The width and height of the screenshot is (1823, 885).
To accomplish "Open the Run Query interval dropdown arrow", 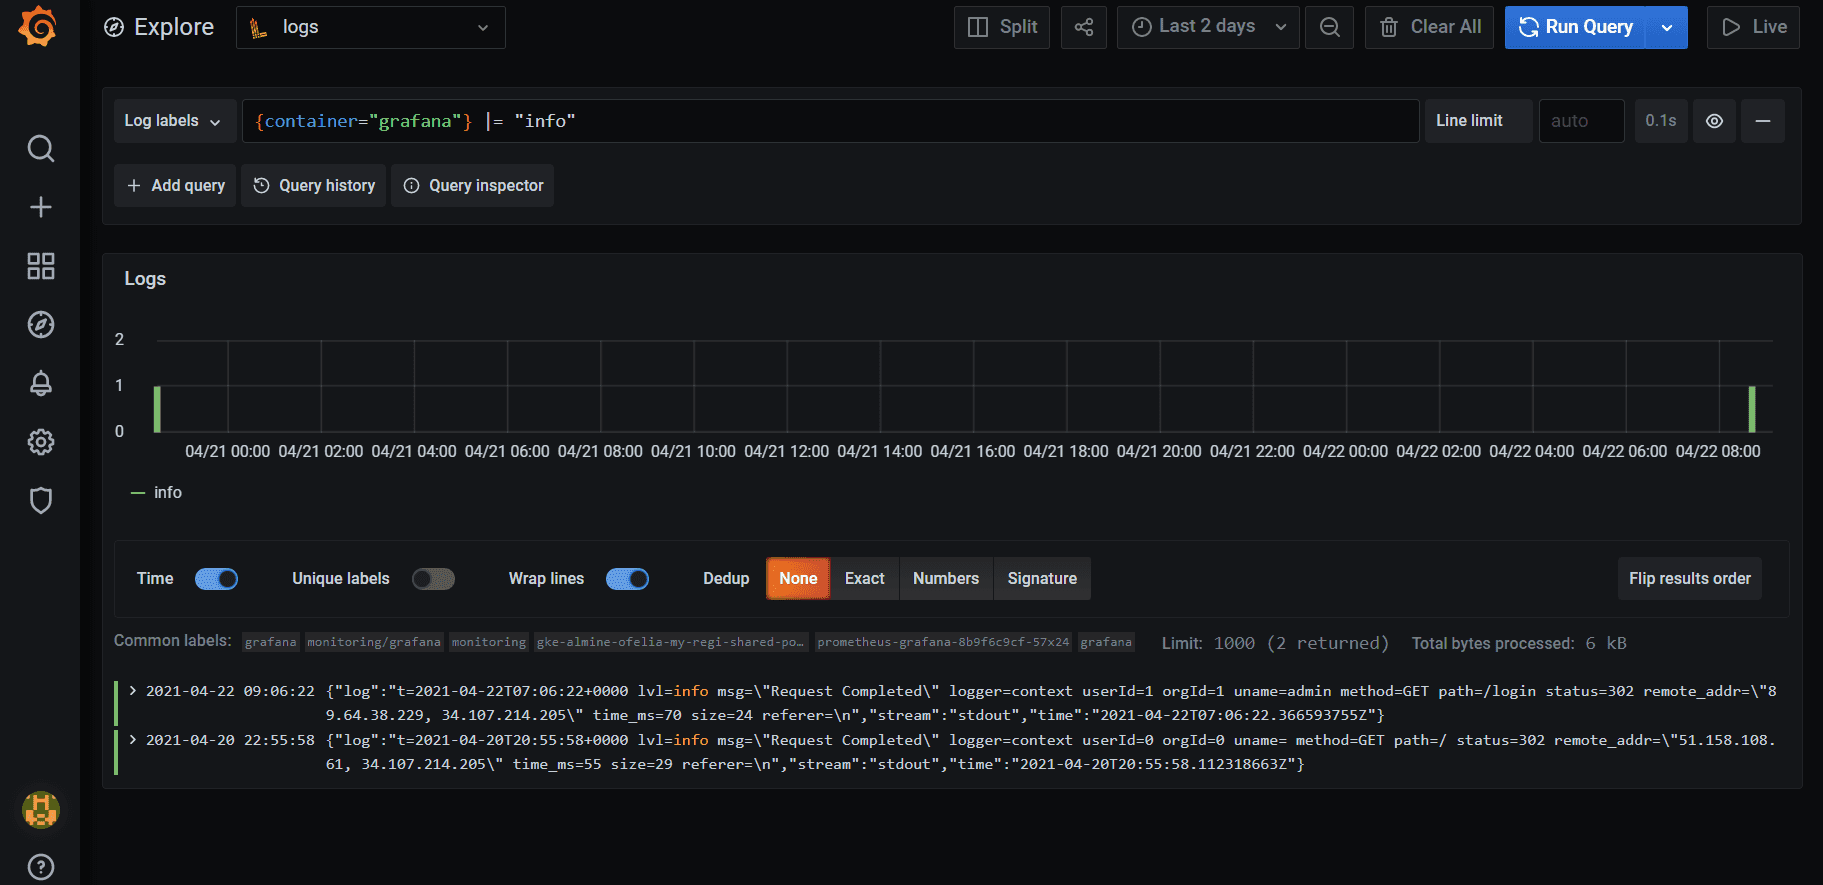I will click(1667, 27).
